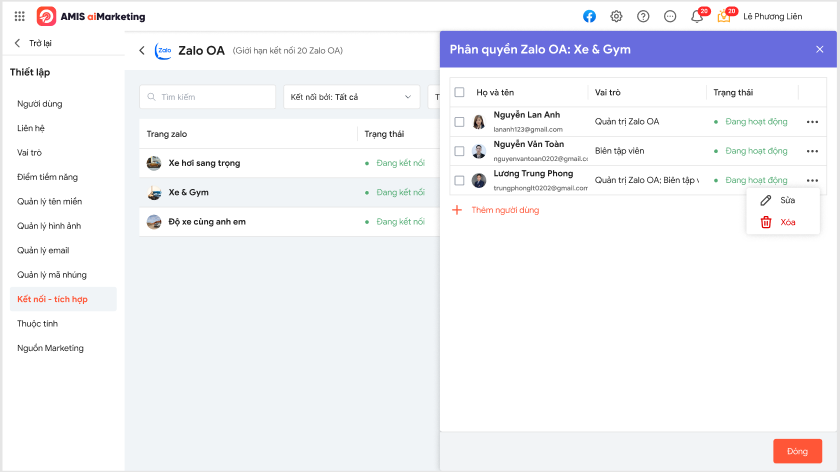Click the Vai trò column header in panel
Viewport: 840px width, 472px height.
click(x=608, y=92)
